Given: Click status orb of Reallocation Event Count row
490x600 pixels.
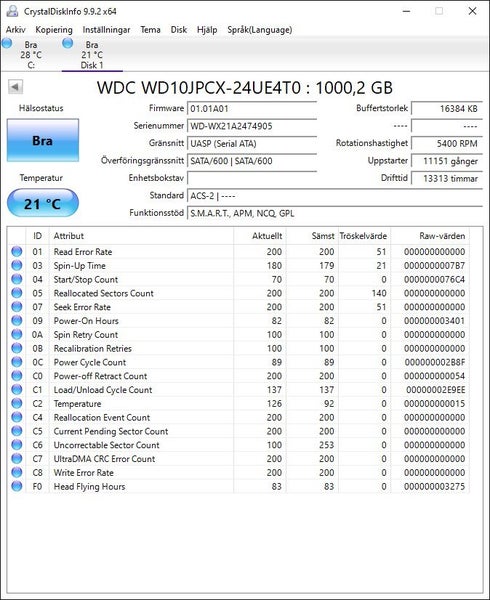Looking at the screenshot, I should (17, 417).
